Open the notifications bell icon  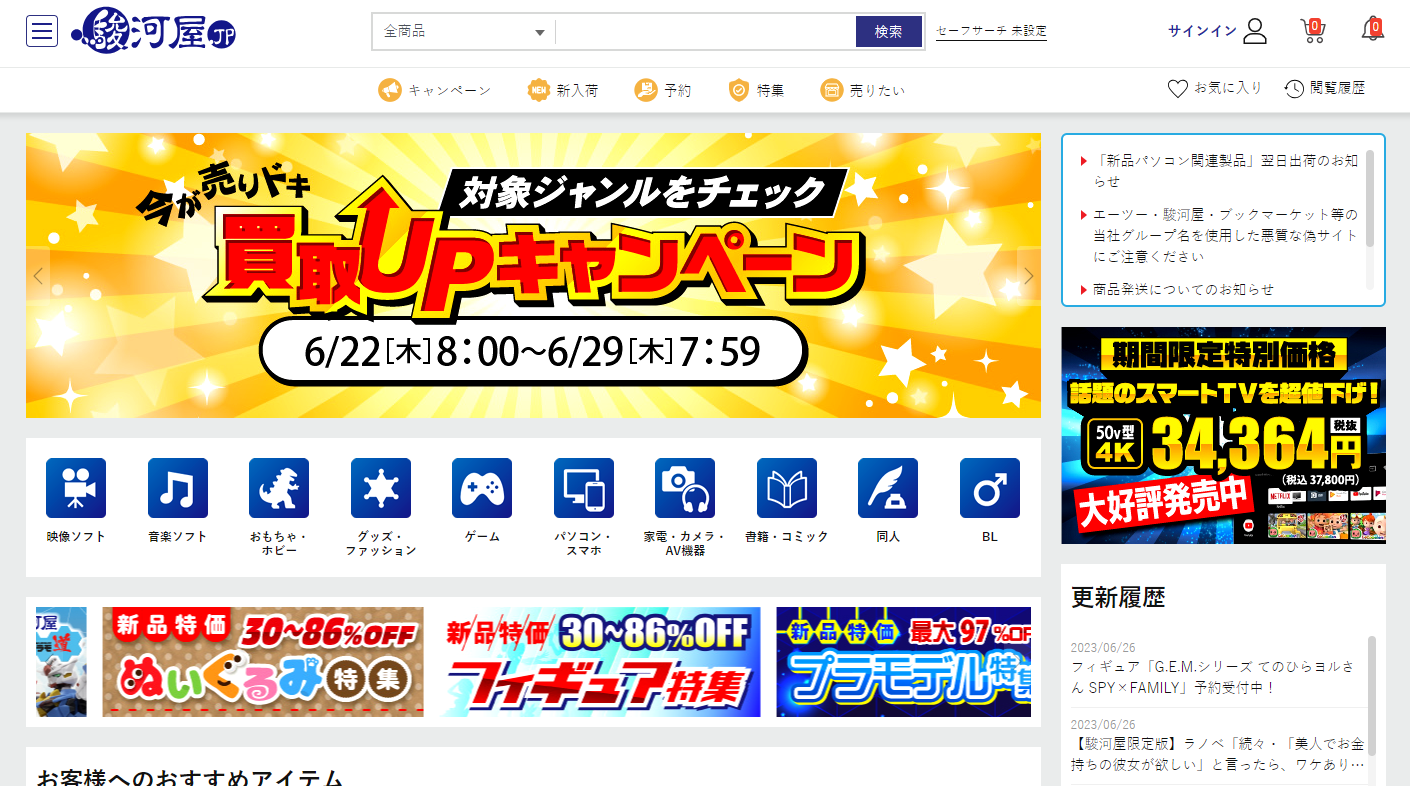[1372, 30]
